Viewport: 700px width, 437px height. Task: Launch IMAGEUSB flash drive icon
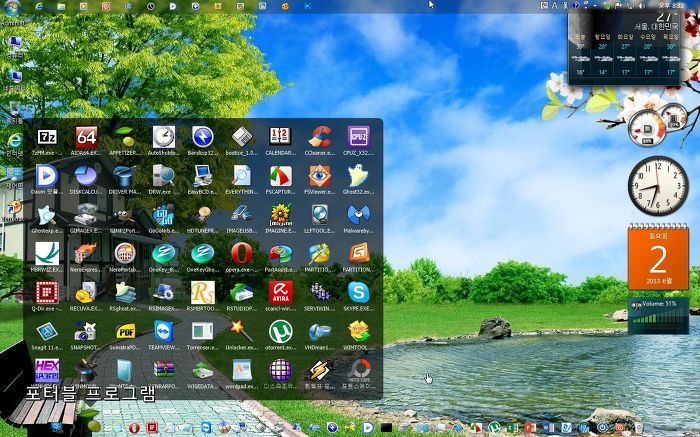point(242,215)
